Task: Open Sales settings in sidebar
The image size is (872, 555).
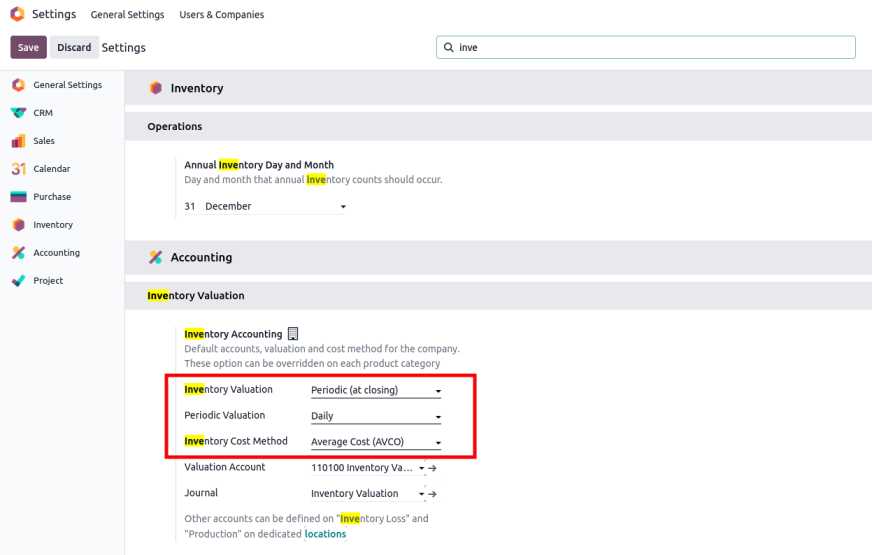Action: point(43,141)
